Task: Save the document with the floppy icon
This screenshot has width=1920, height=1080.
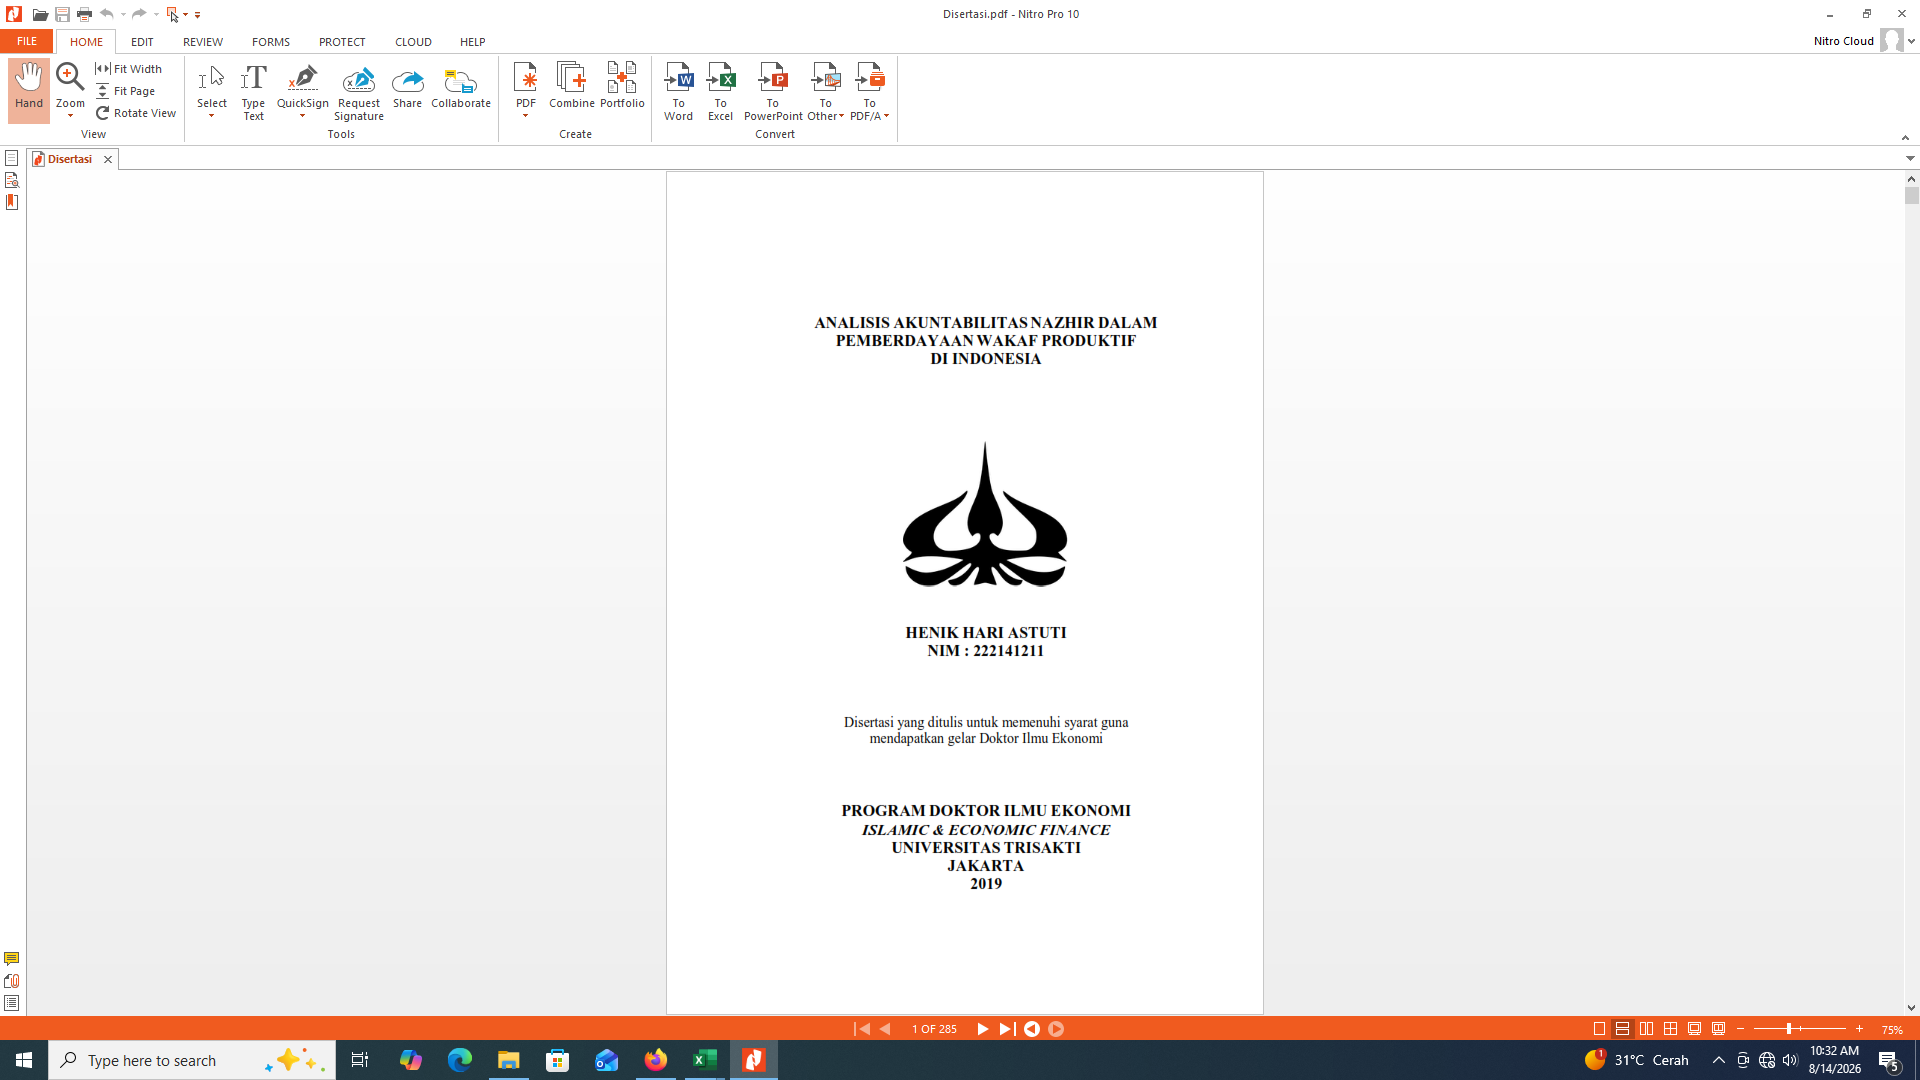Action: [x=62, y=14]
